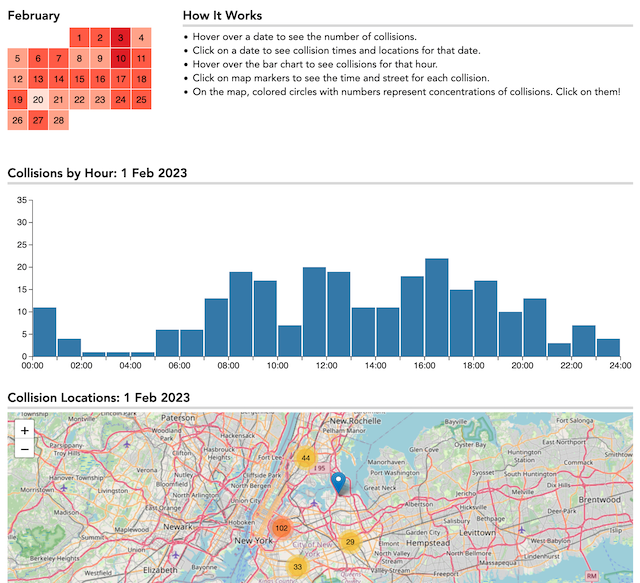
Task: Click the bar starting at 14:00
Action: click(388, 332)
